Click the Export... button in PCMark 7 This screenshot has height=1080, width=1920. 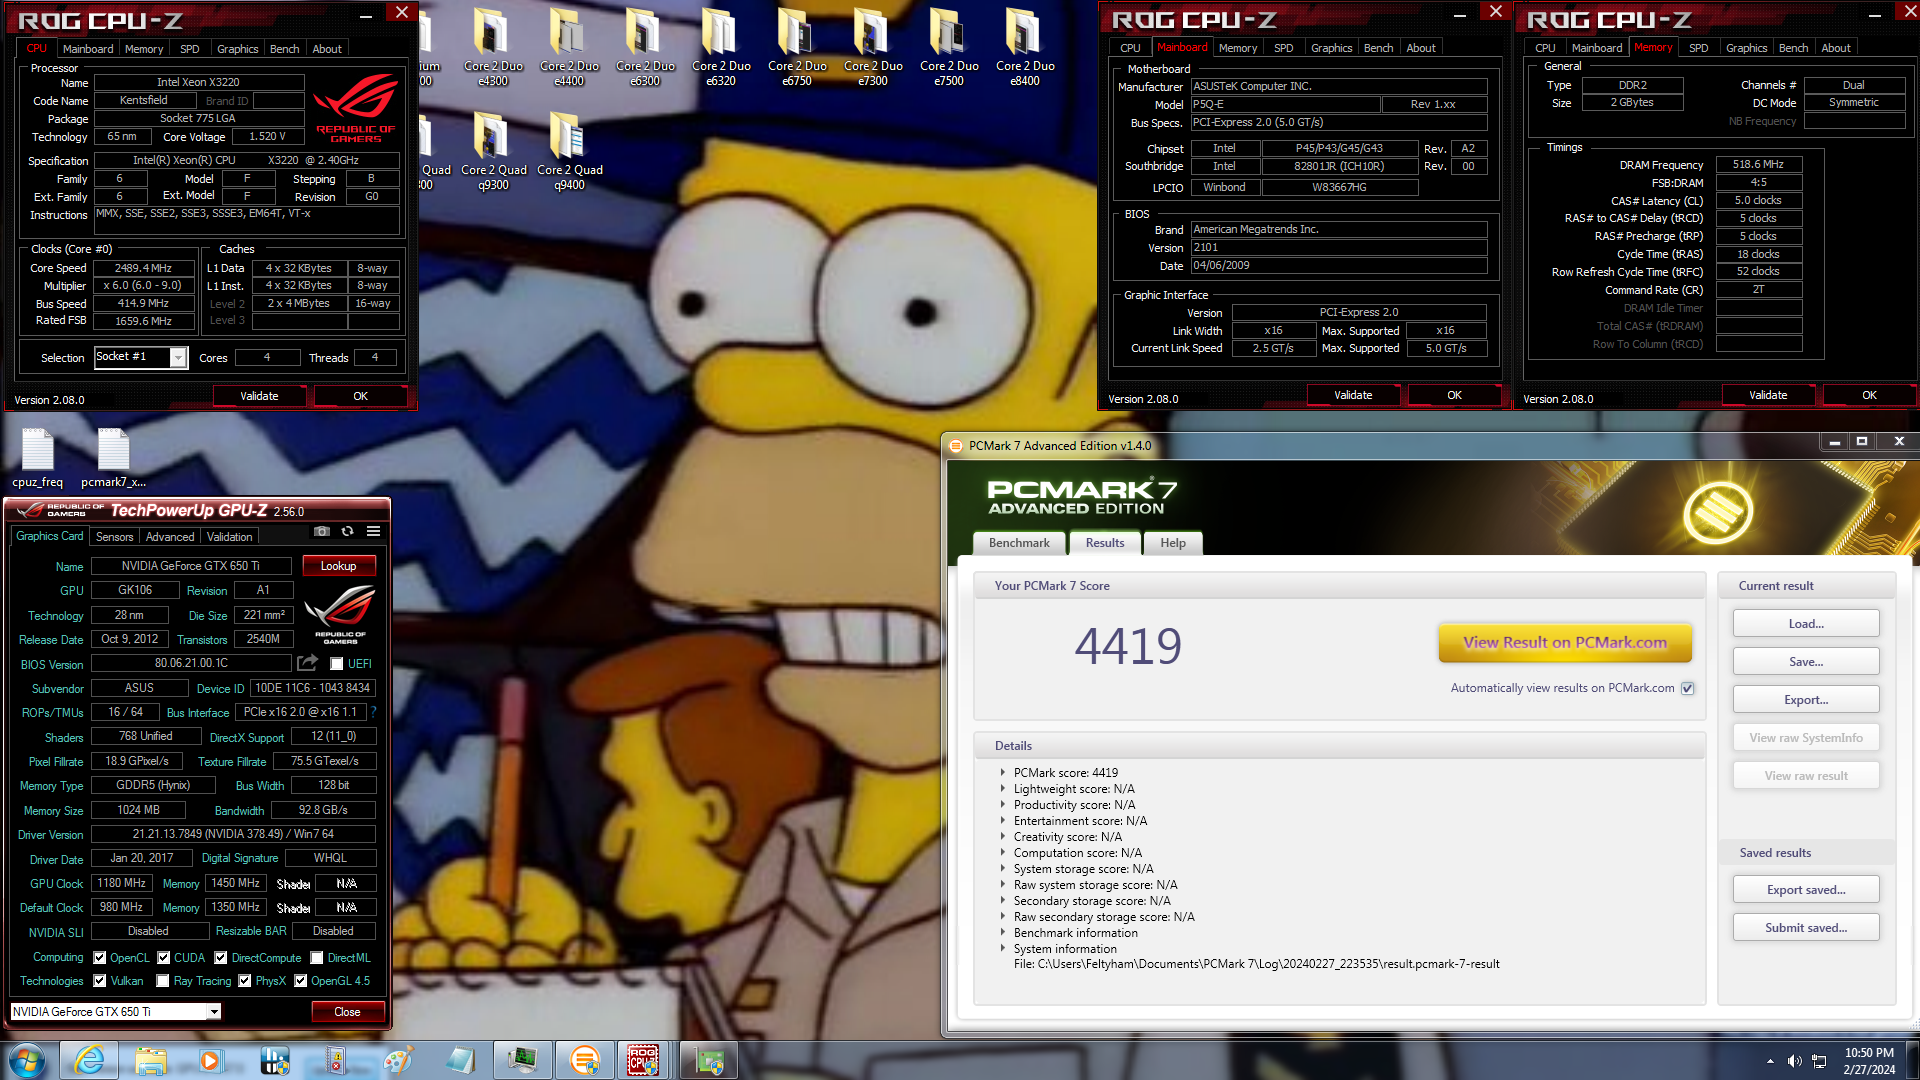tap(1806, 699)
